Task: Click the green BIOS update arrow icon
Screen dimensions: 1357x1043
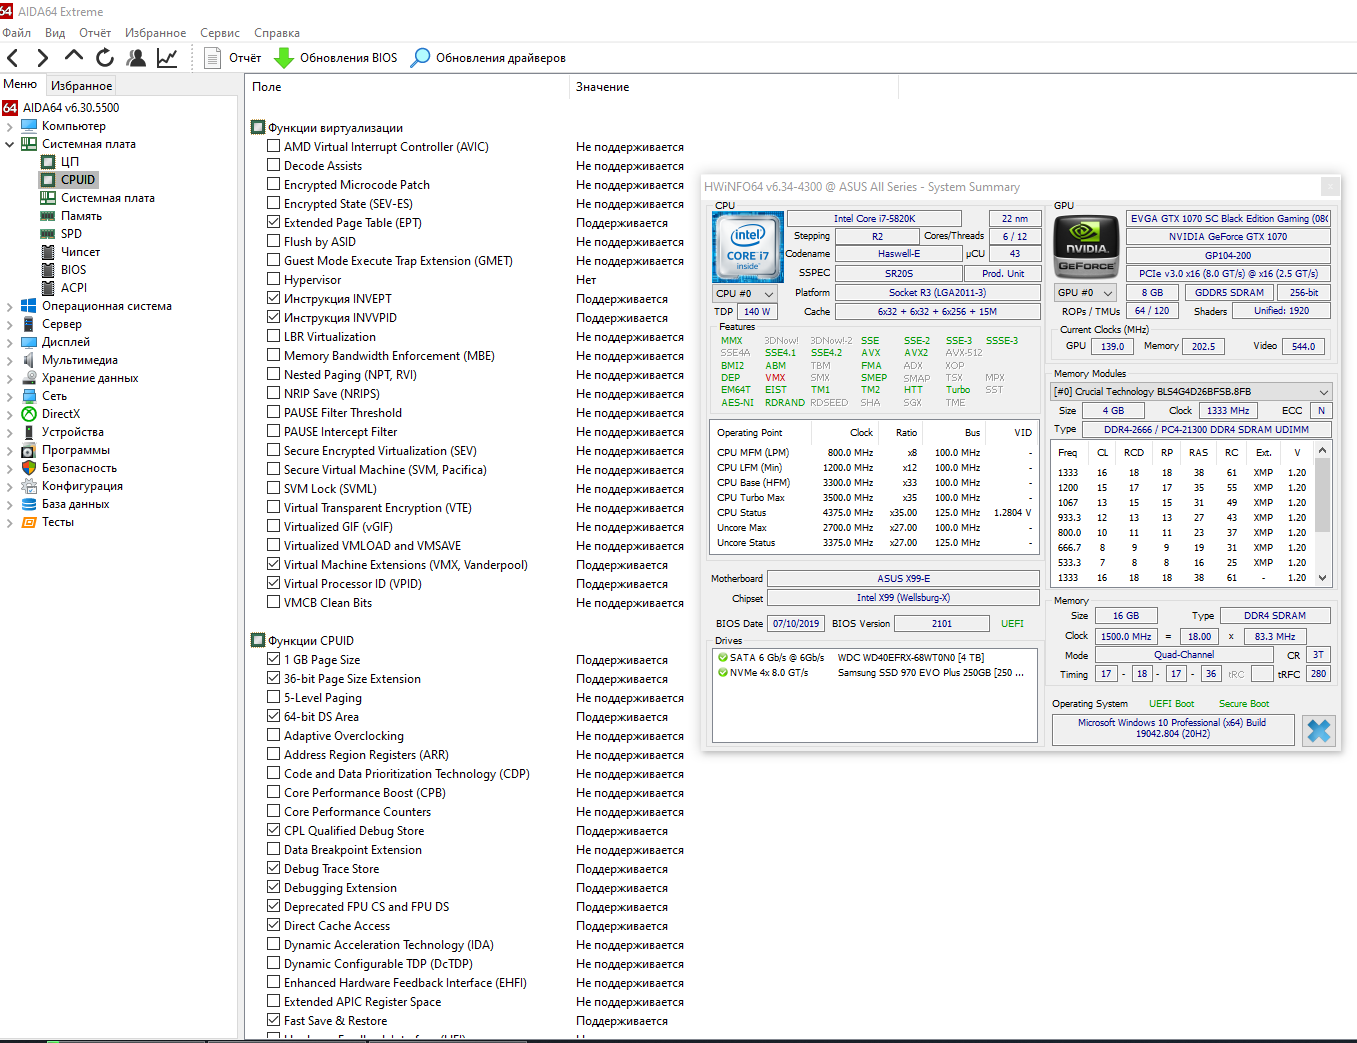Action: click(284, 58)
